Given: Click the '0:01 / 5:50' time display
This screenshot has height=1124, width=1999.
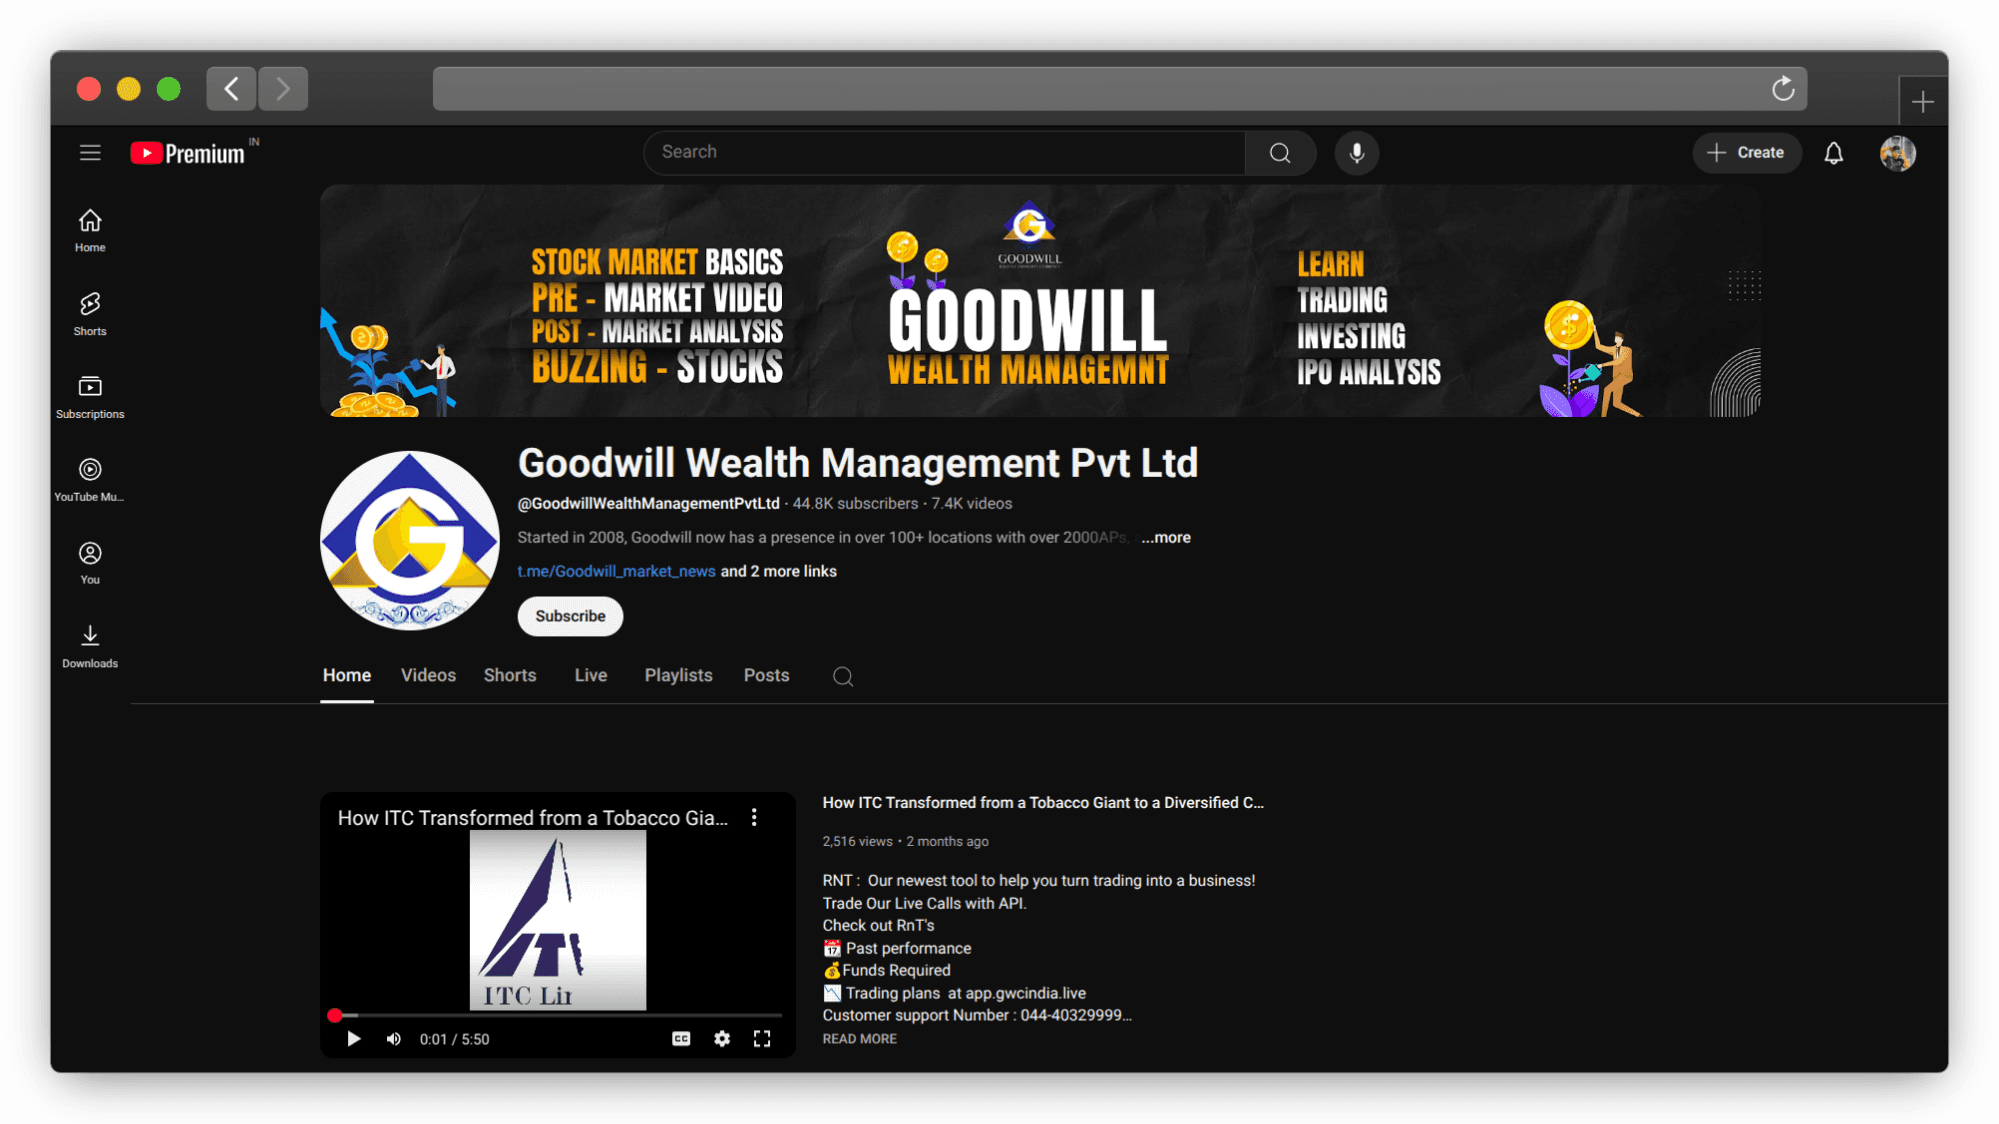Looking at the screenshot, I should 455,1040.
